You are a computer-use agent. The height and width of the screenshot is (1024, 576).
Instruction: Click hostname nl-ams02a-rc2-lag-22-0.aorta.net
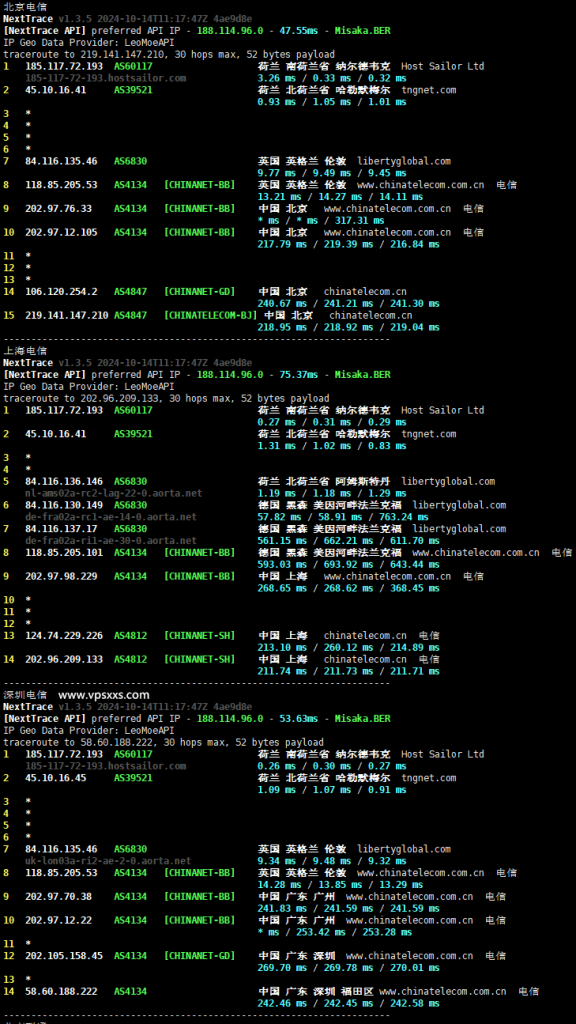point(114,493)
